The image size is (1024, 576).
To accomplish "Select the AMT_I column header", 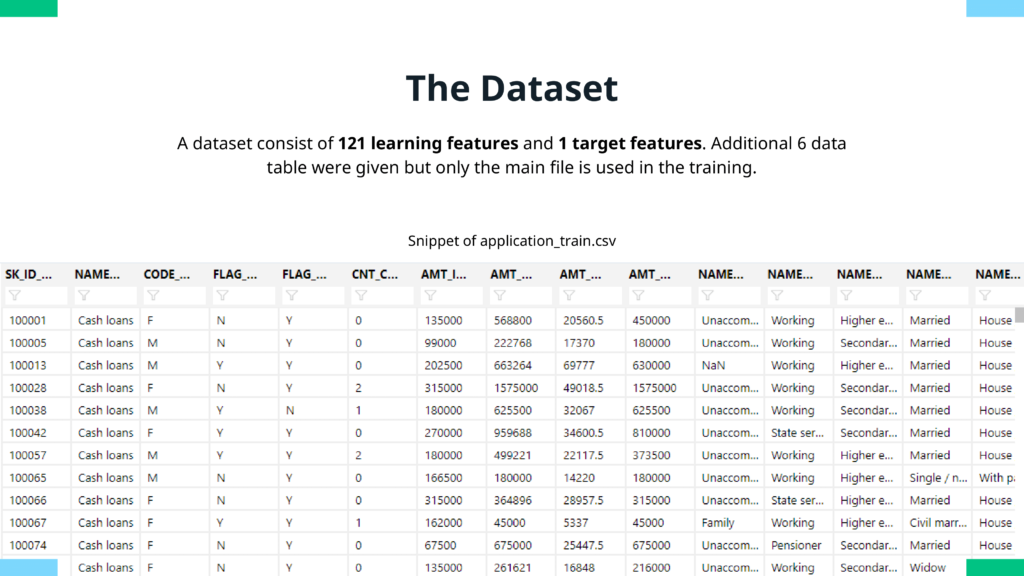I will pyautogui.click(x=443, y=274).
